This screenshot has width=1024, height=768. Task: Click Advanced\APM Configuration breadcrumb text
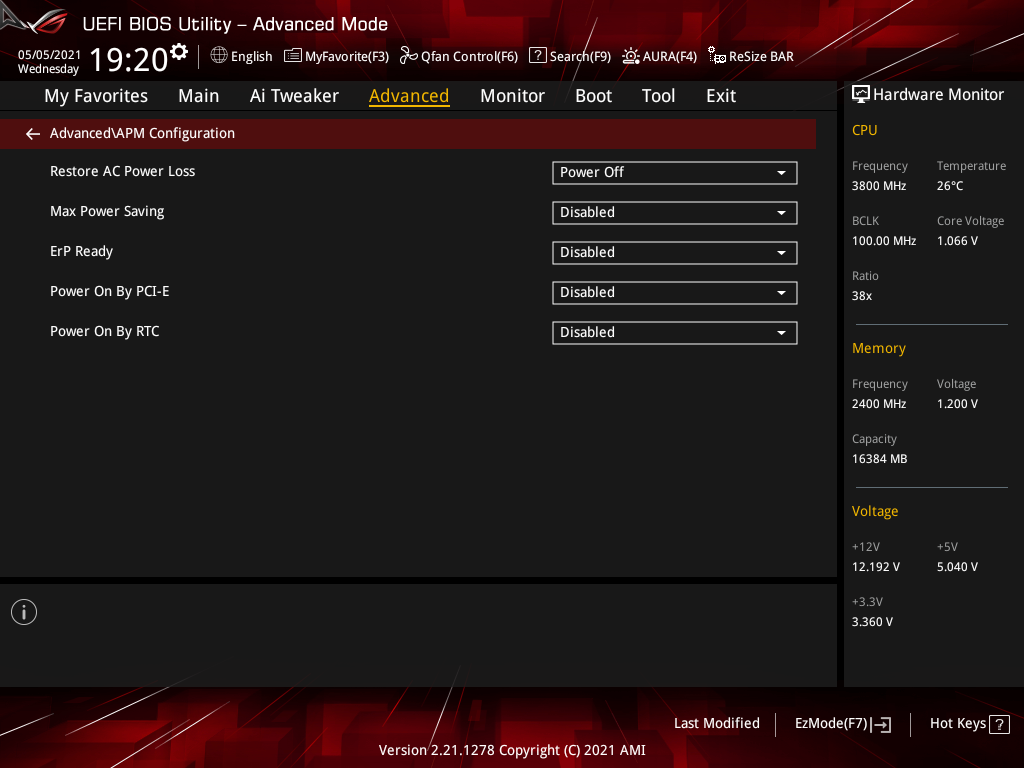click(142, 133)
